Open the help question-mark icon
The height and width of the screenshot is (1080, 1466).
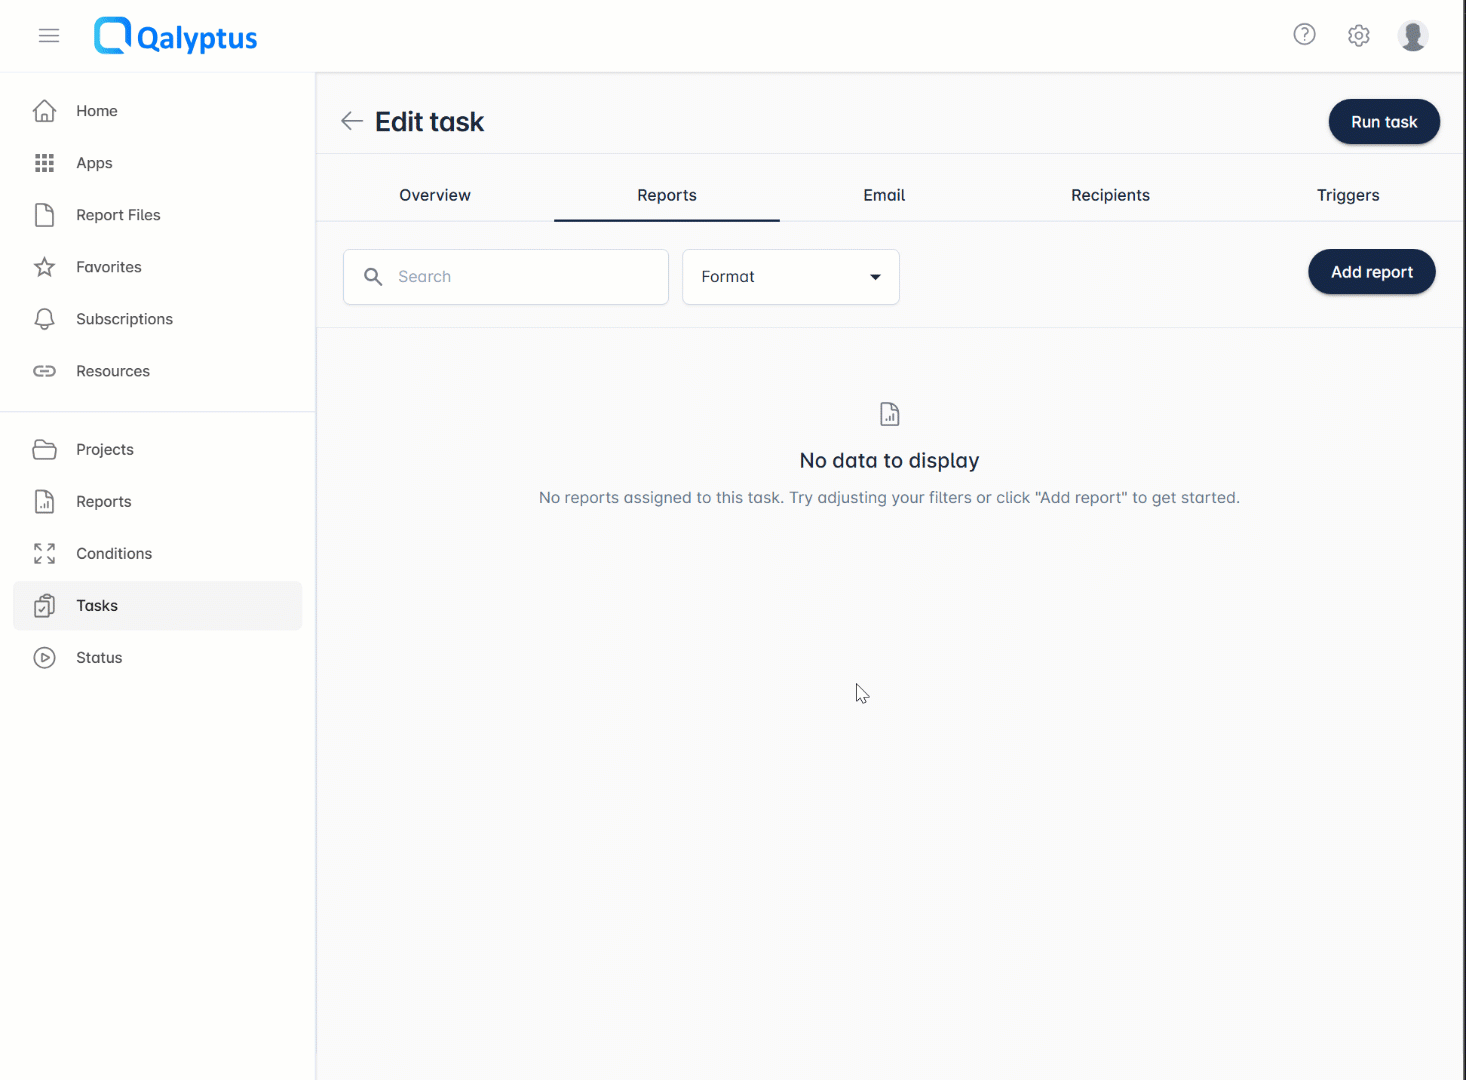pos(1304,34)
